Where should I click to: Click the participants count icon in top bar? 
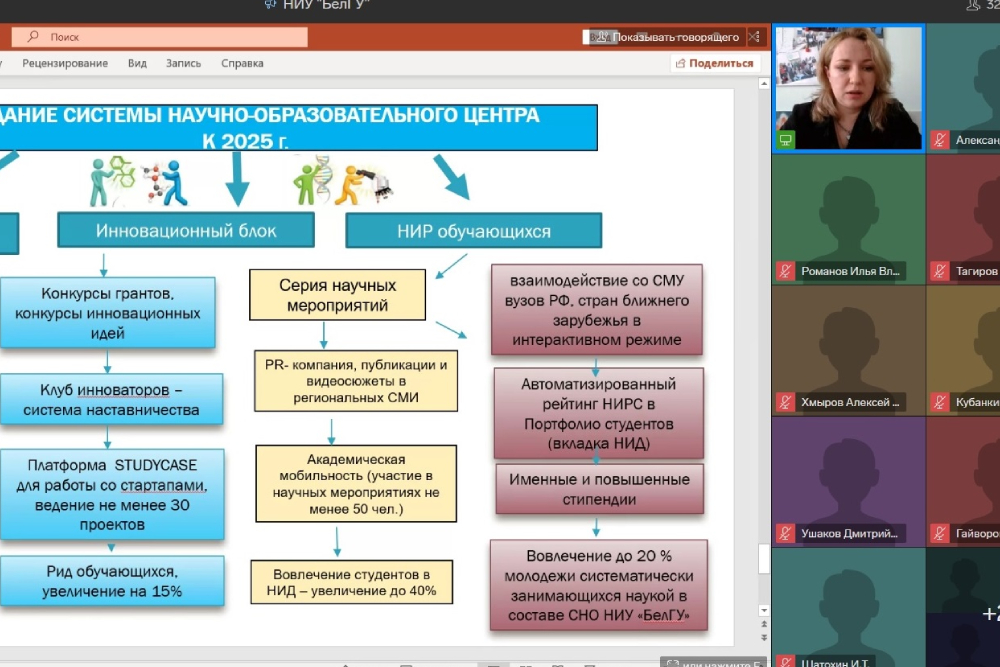972,6
